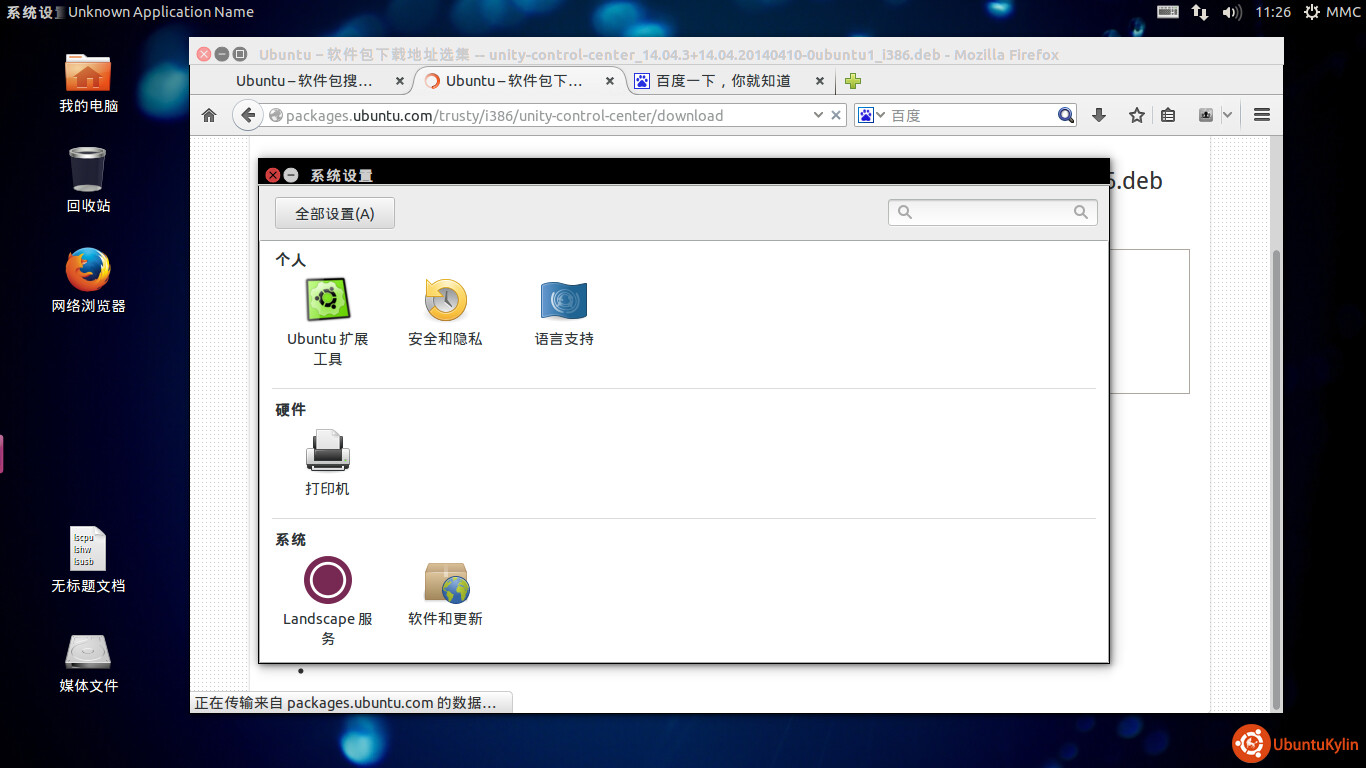Open the volume indicator in top panel
Screen dimensions: 1366x768
pyautogui.click(x=1231, y=12)
